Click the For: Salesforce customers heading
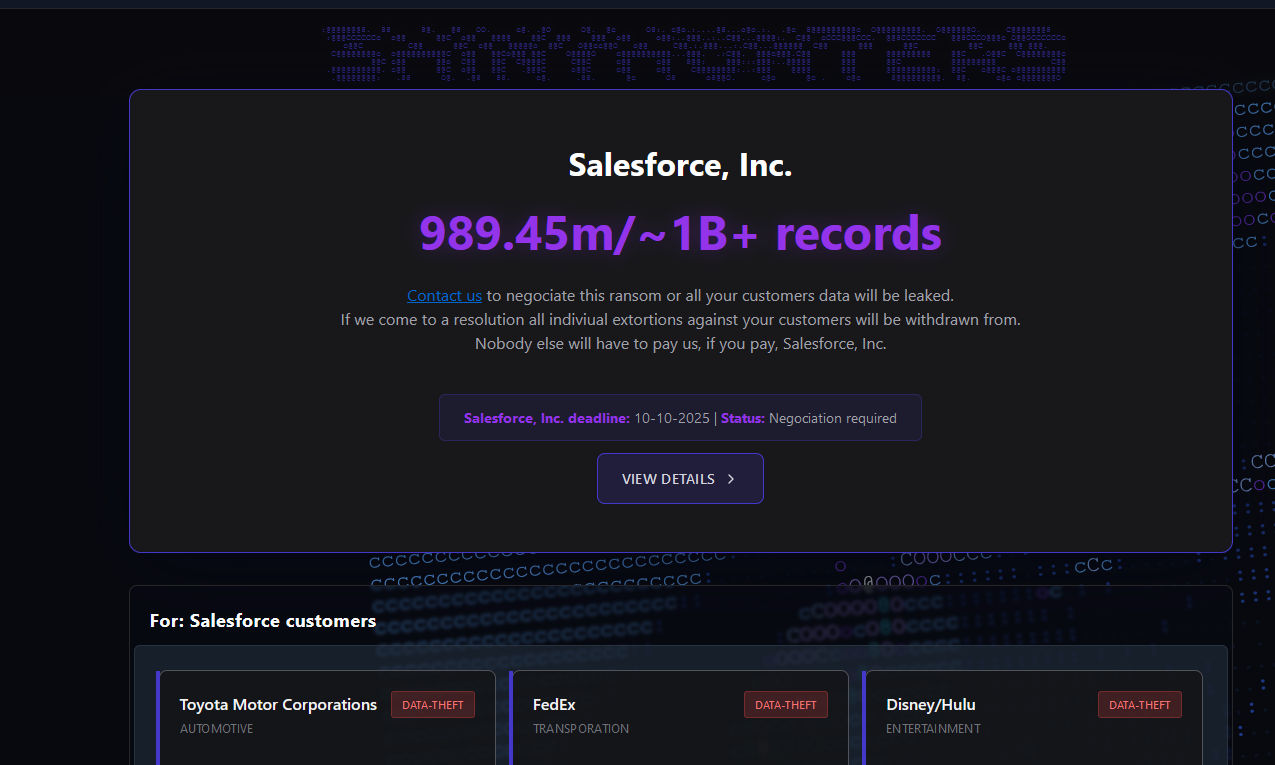1275x765 pixels. [x=263, y=621]
